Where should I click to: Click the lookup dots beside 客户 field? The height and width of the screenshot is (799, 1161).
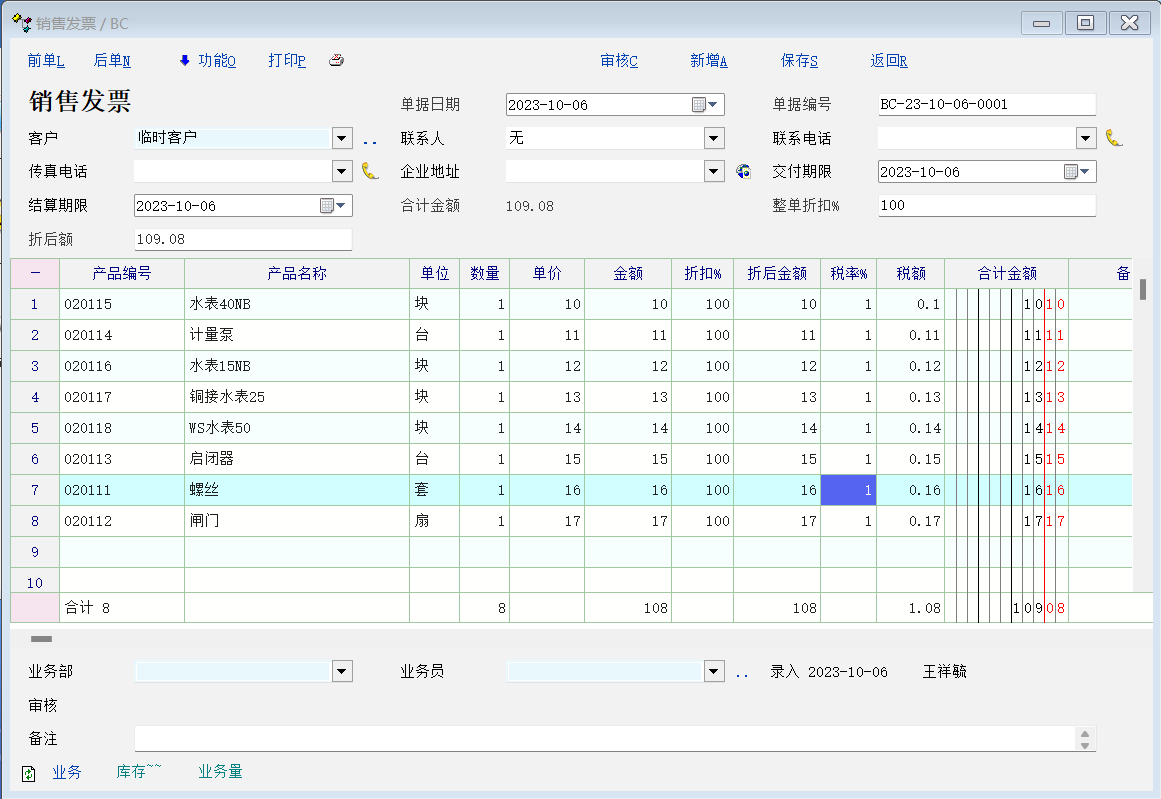(x=370, y=141)
